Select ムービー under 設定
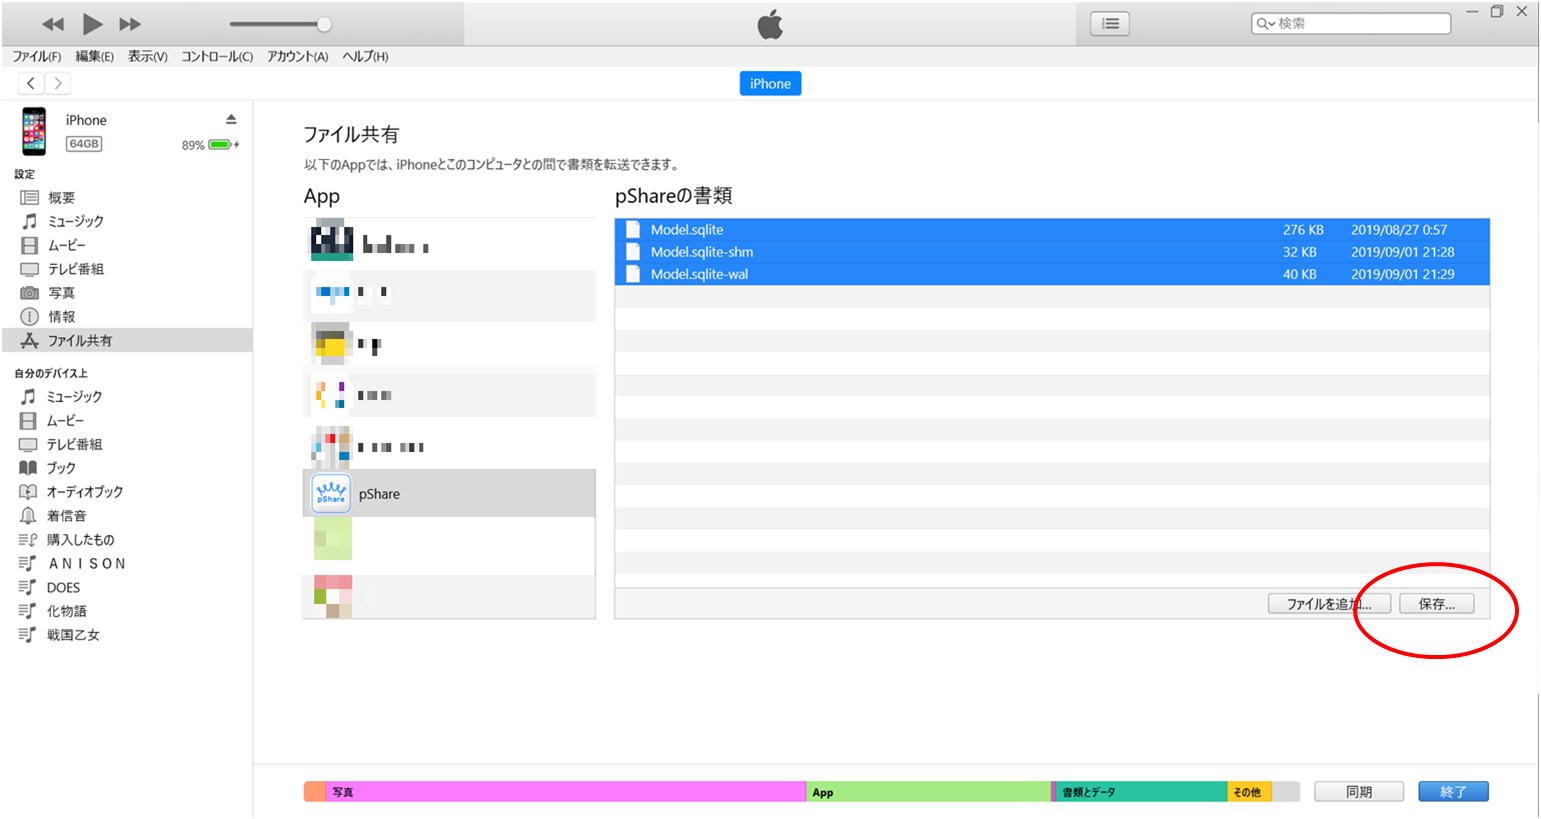Screen dimensions: 1541x819 (127, 245)
